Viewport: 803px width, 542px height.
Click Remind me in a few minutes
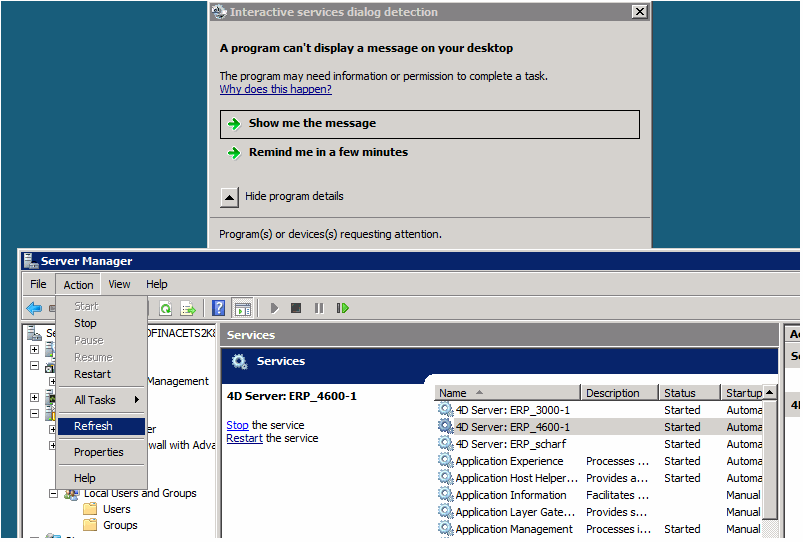tap(328, 153)
